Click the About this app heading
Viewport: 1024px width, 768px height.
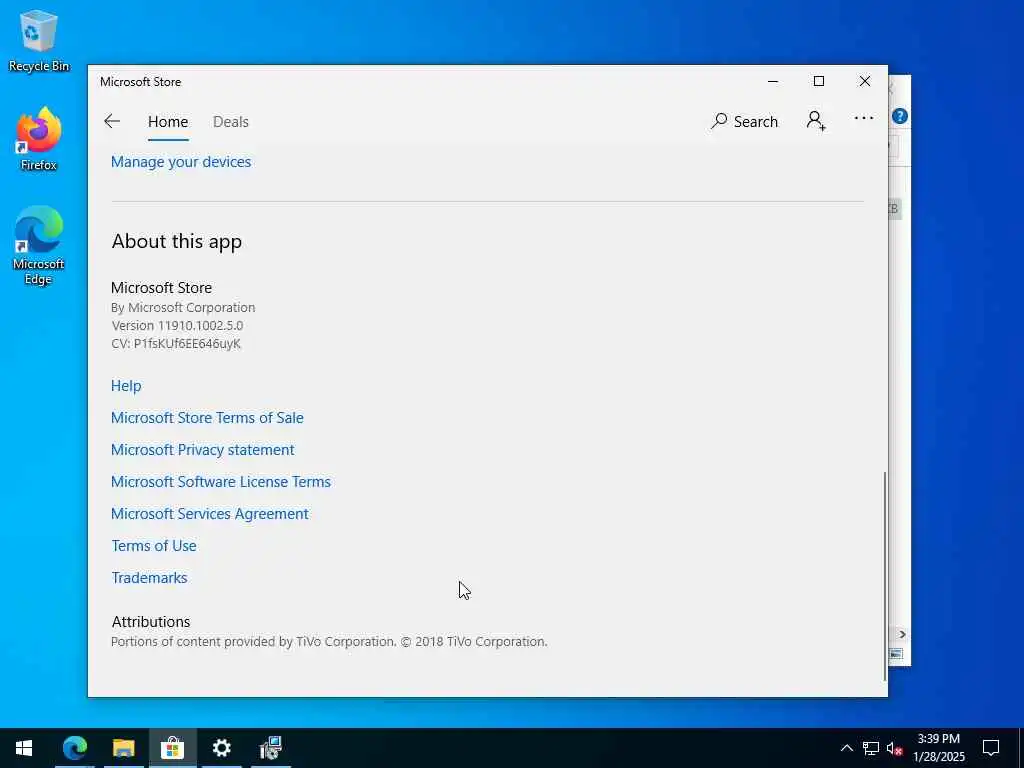[177, 242]
